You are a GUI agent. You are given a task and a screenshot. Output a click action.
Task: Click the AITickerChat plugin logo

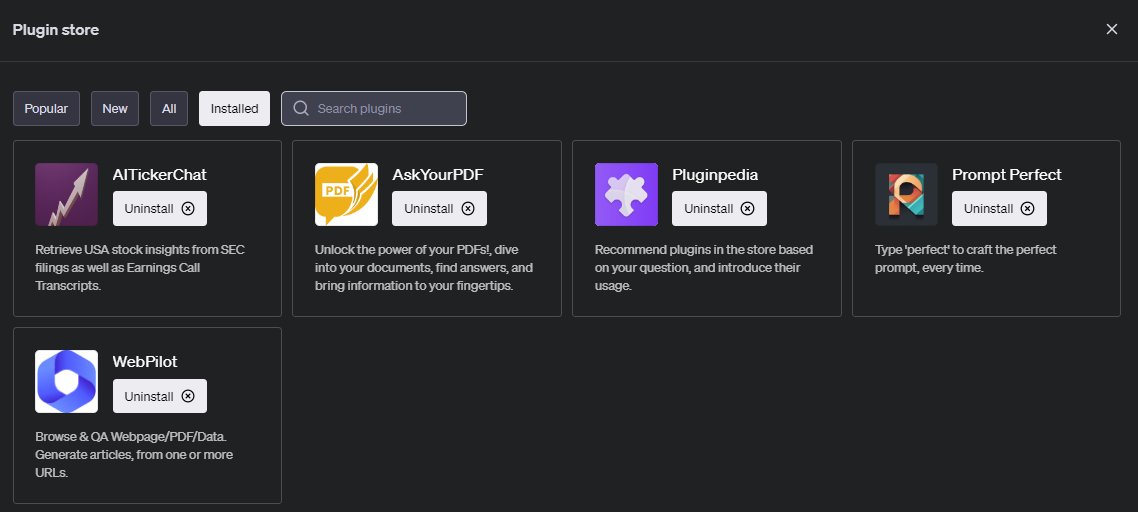(x=66, y=195)
